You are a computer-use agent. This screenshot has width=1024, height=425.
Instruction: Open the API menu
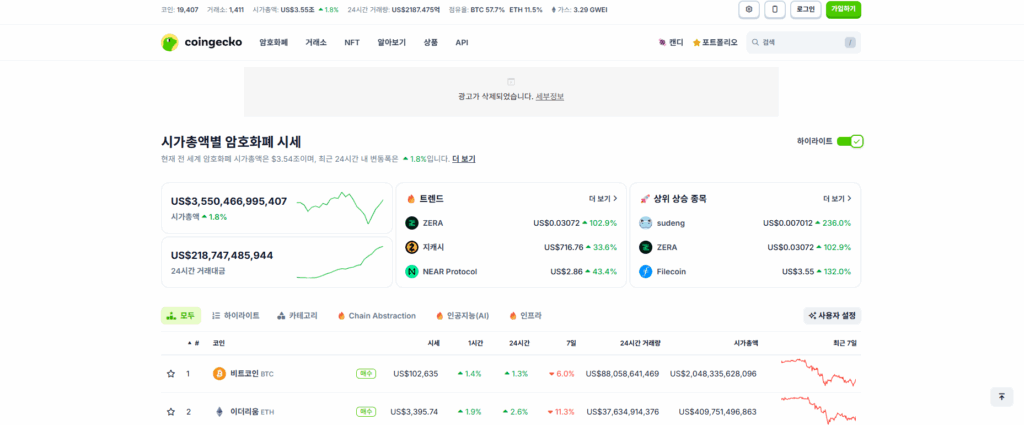(x=462, y=42)
